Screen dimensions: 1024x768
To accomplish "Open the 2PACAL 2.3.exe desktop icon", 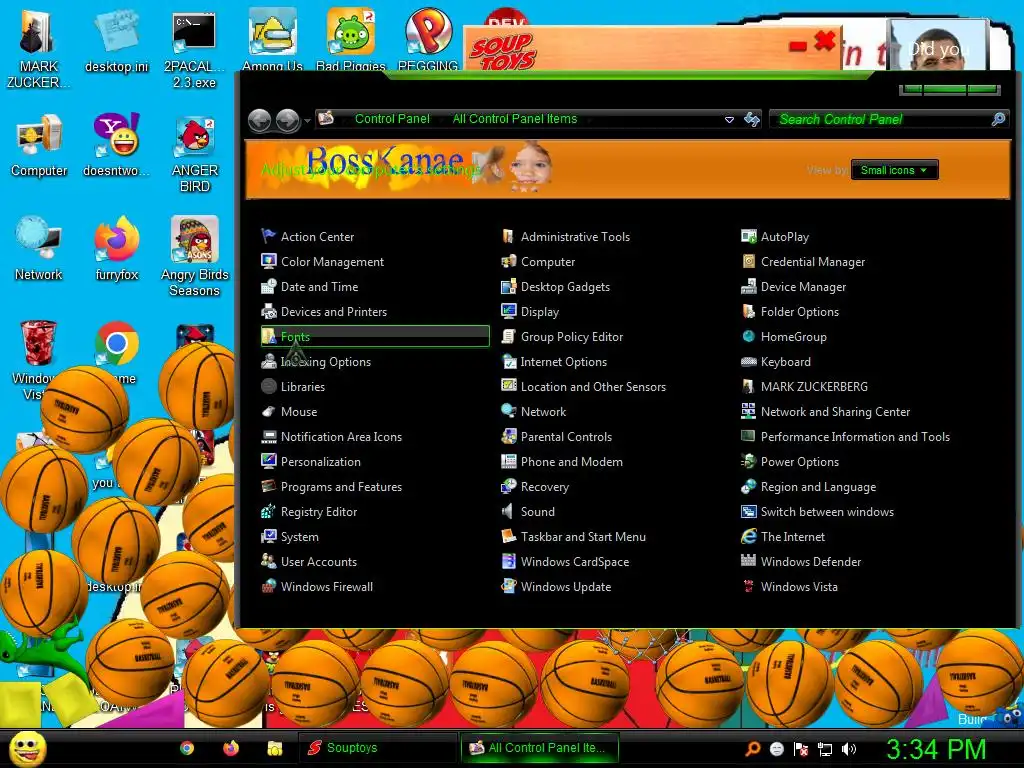I will point(194,49).
